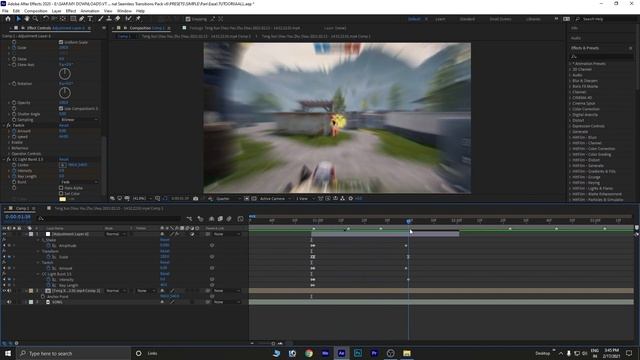Toggle the timeline motion blur icon
Viewport: 640px width, 360px height.
coord(229,219)
